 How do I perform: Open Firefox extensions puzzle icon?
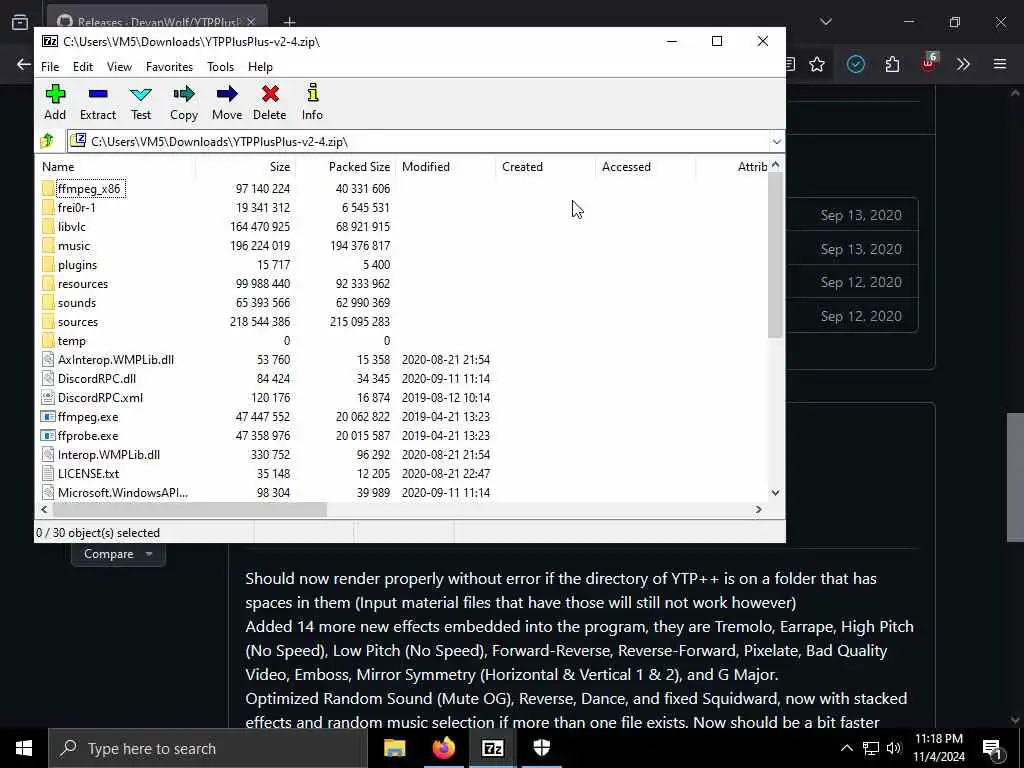pyautogui.click(x=892, y=64)
